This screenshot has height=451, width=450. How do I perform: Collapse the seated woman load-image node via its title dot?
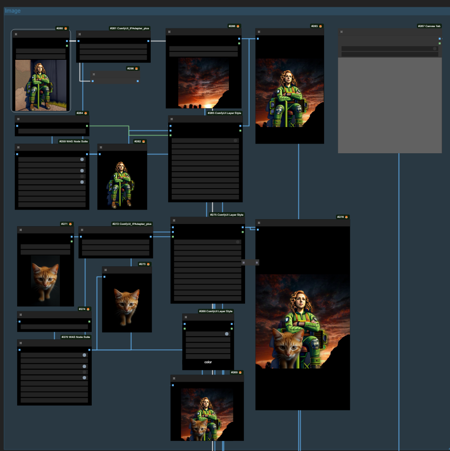16,34
